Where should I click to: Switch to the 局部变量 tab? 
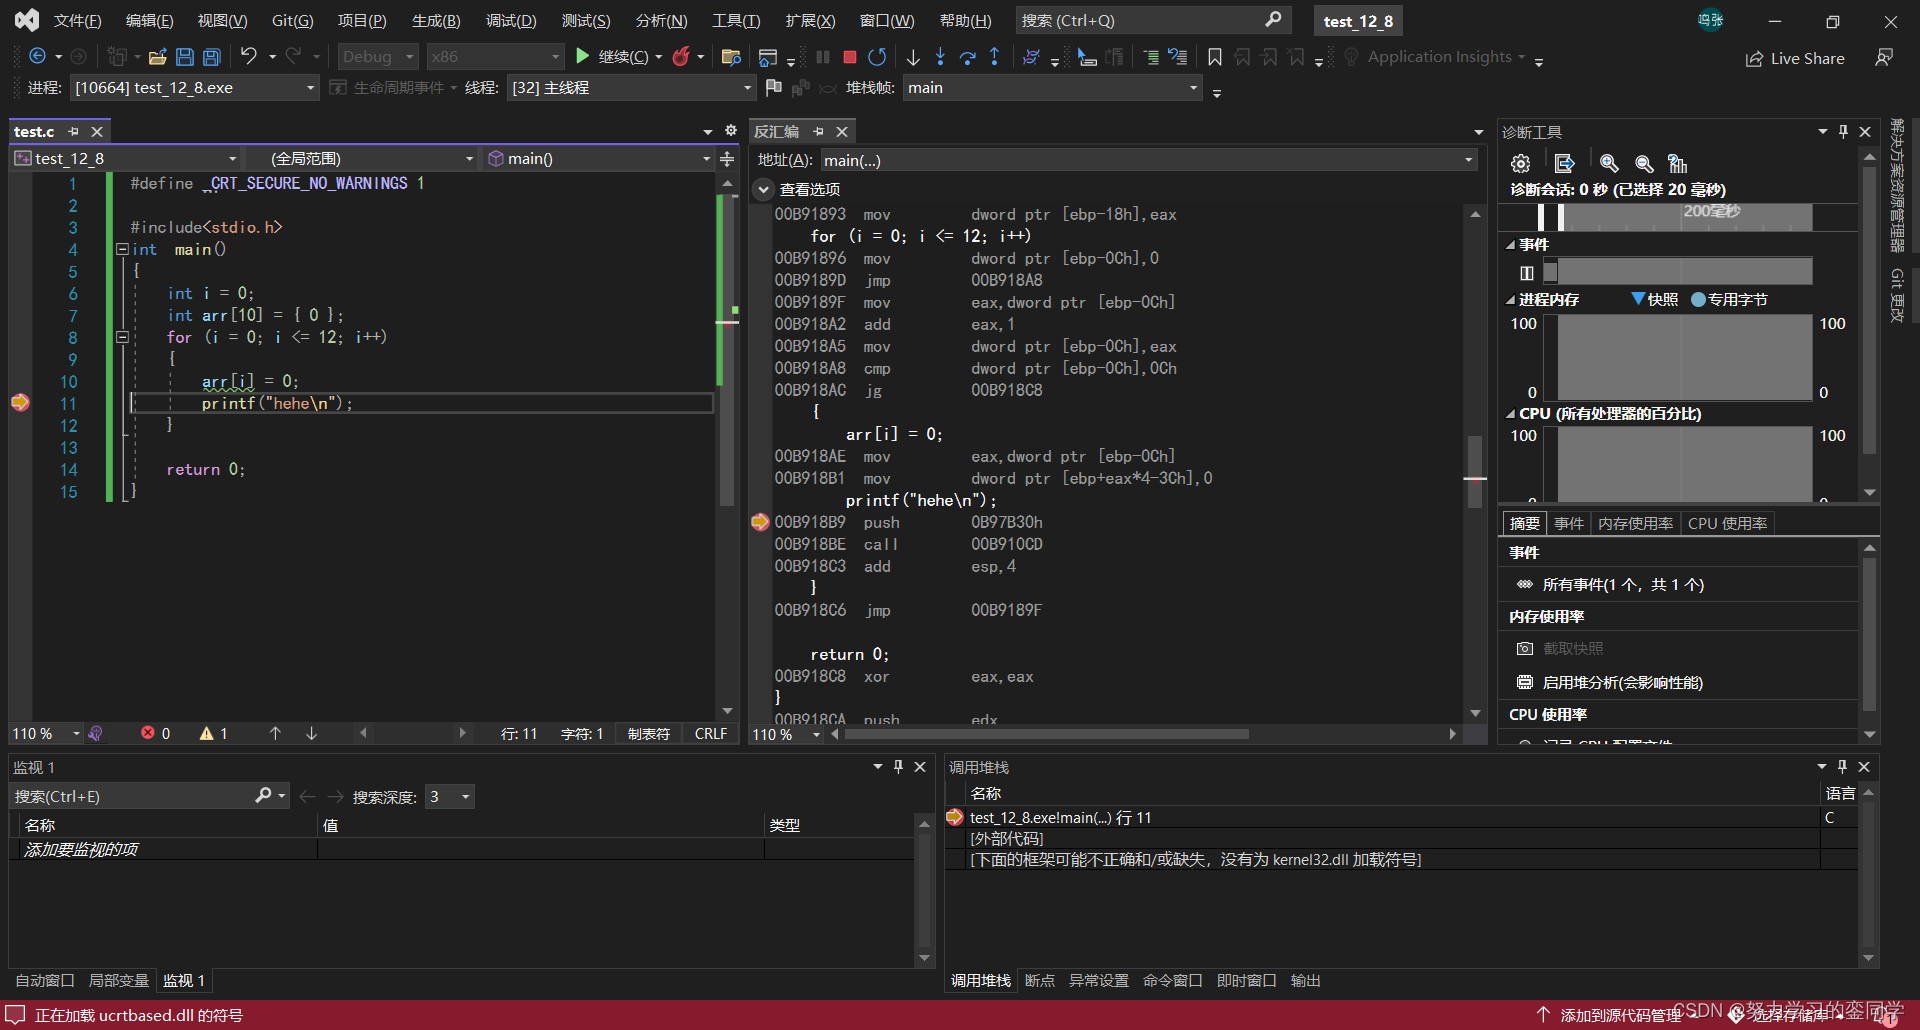pos(118,980)
